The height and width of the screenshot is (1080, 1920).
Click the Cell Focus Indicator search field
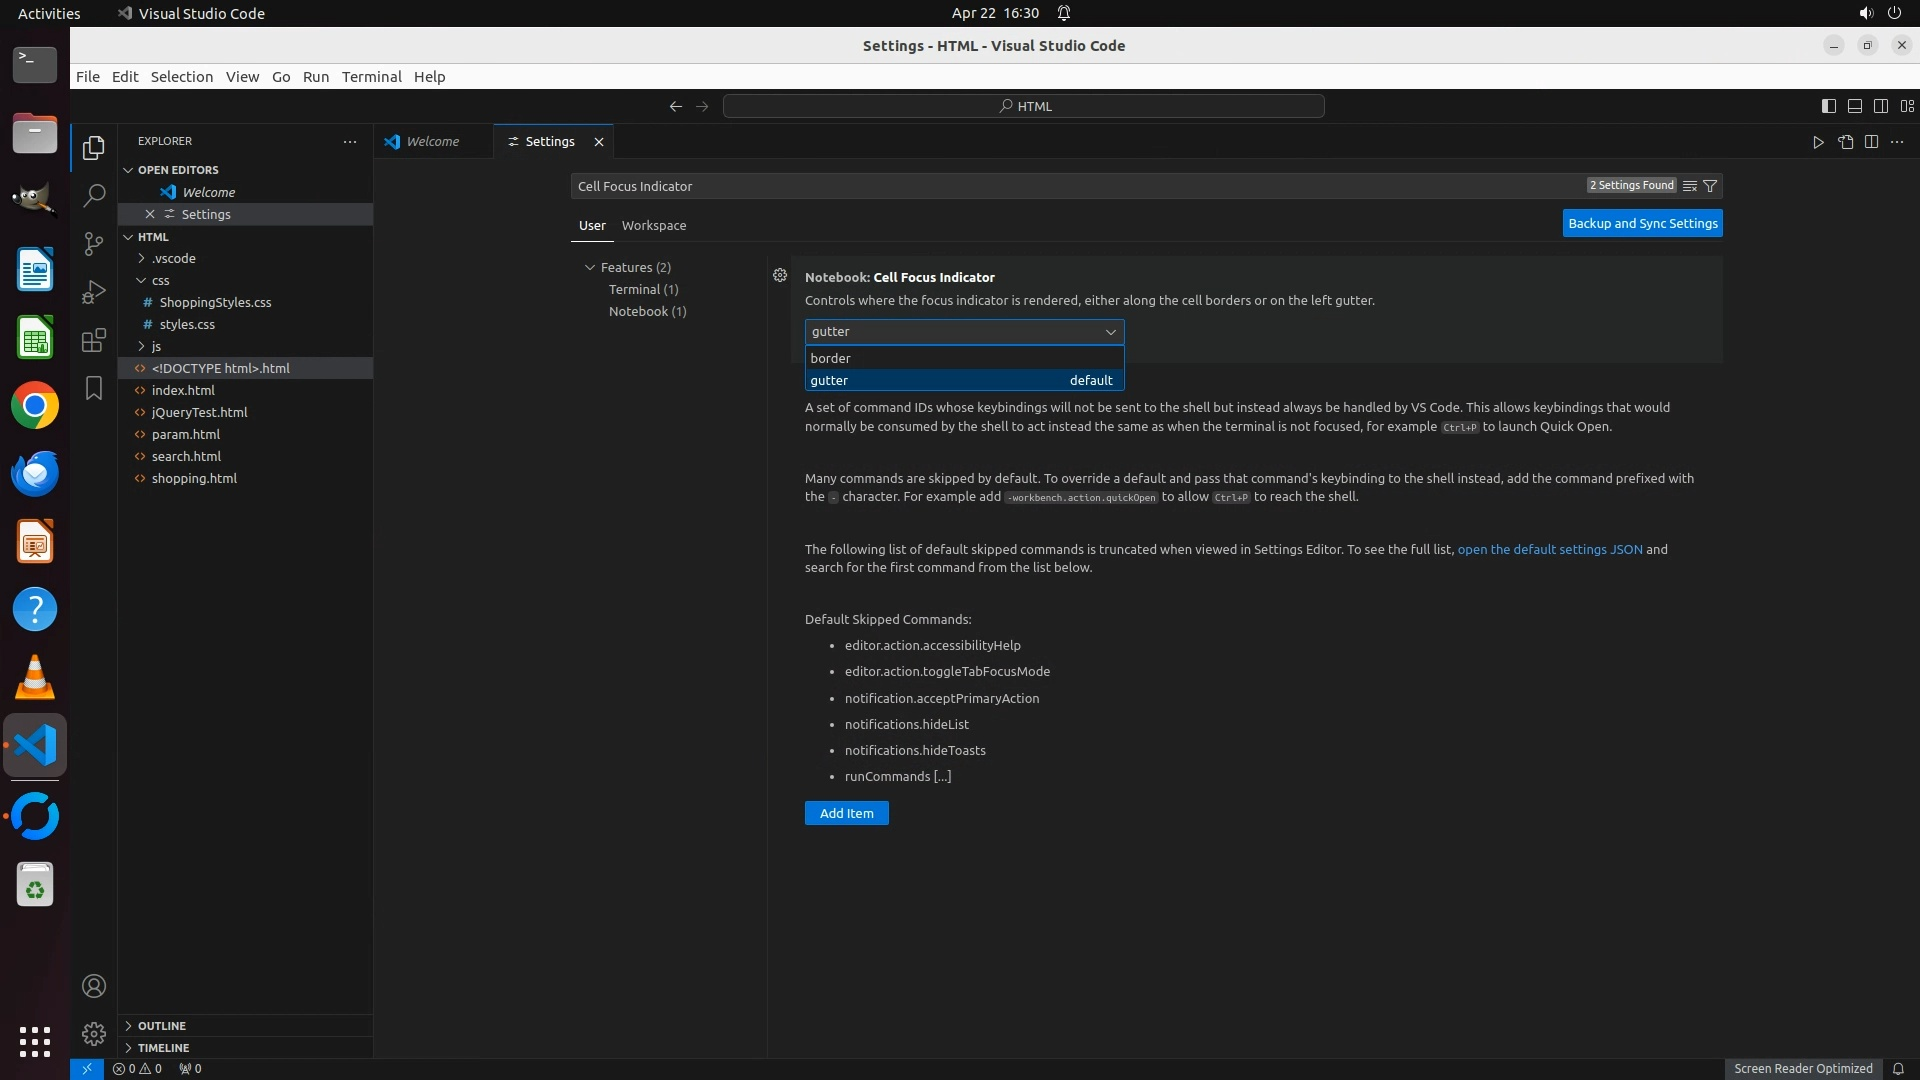1000,186
